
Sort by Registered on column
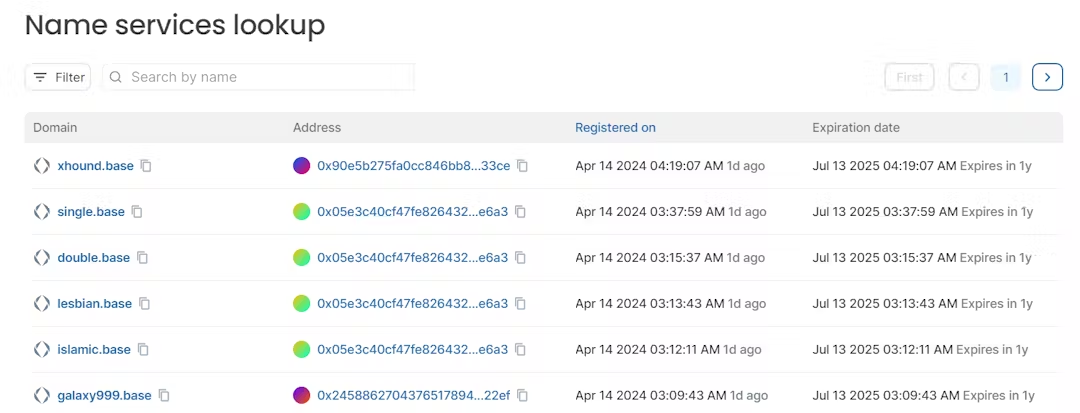coord(615,127)
